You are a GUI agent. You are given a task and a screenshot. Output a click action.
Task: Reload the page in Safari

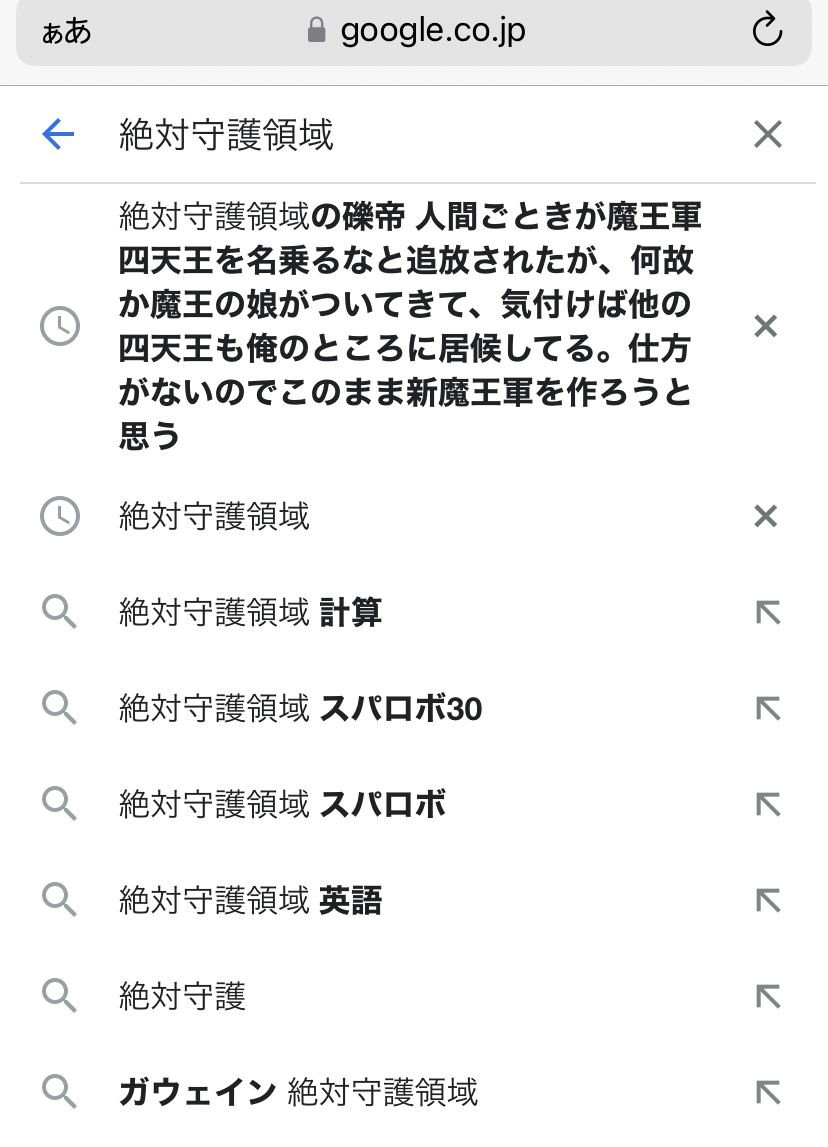click(x=767, y=32)
